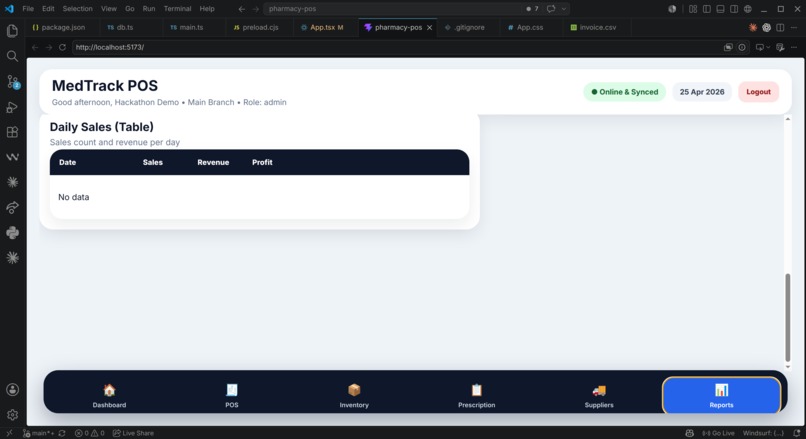Open the File menu
The width and height of the screenshot is (806, 439).
click(28, 9)
